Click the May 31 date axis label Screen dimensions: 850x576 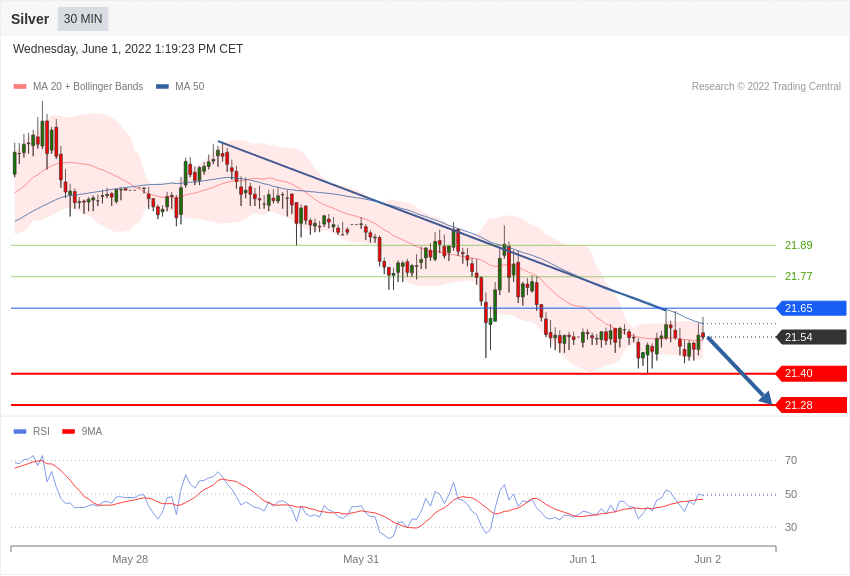click(x=361, y=559)
